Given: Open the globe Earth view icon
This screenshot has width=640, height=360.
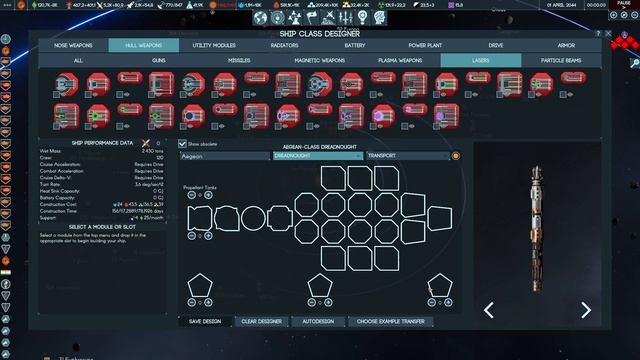Looking at the screenshot, I should point(260,18).
